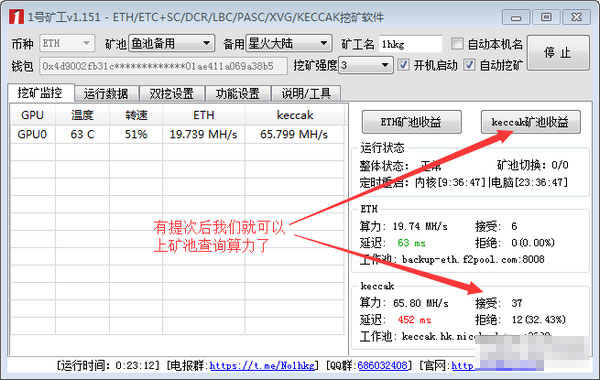Toggle the 自动挖矿 checkbox
The image size is (600, 380).
(x=470, y=65)
